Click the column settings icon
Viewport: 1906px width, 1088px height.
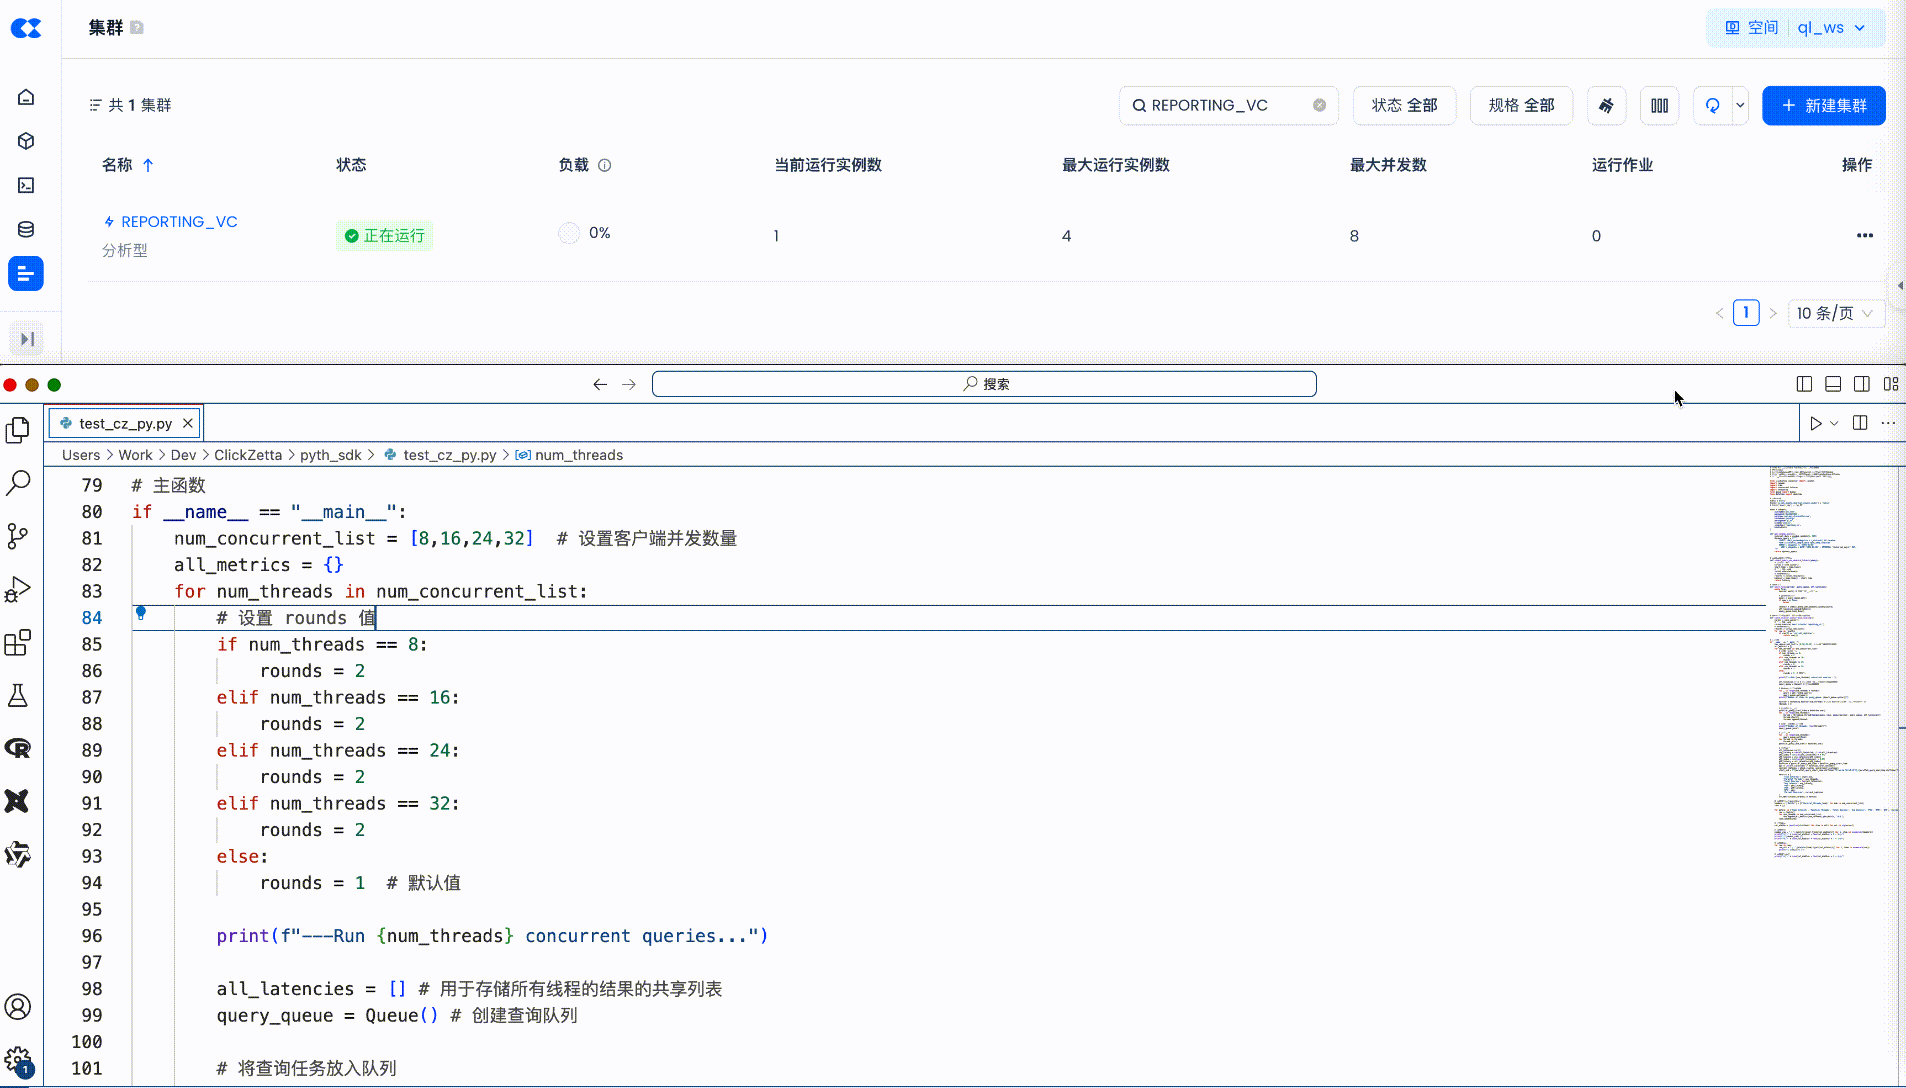pyautogui.click(x=1659, y=106)
